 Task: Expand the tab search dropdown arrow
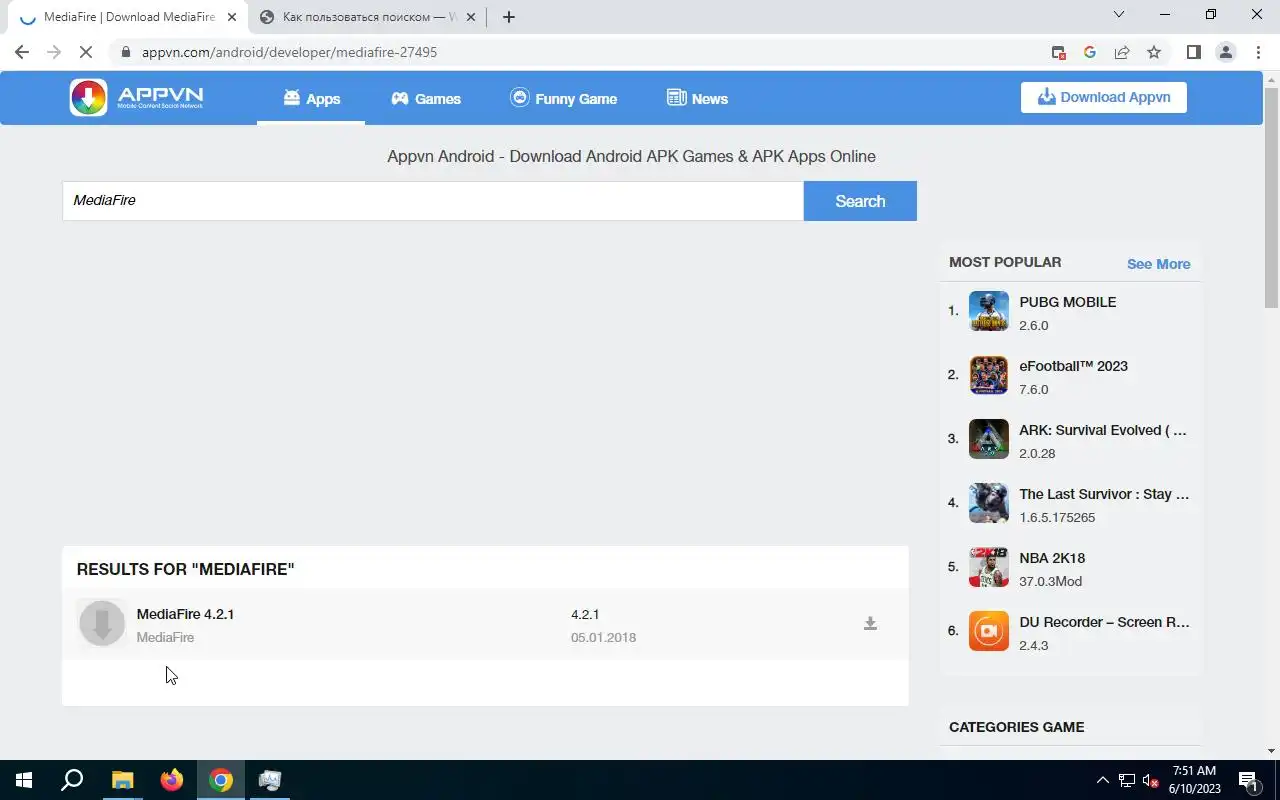coord(1119,15)
